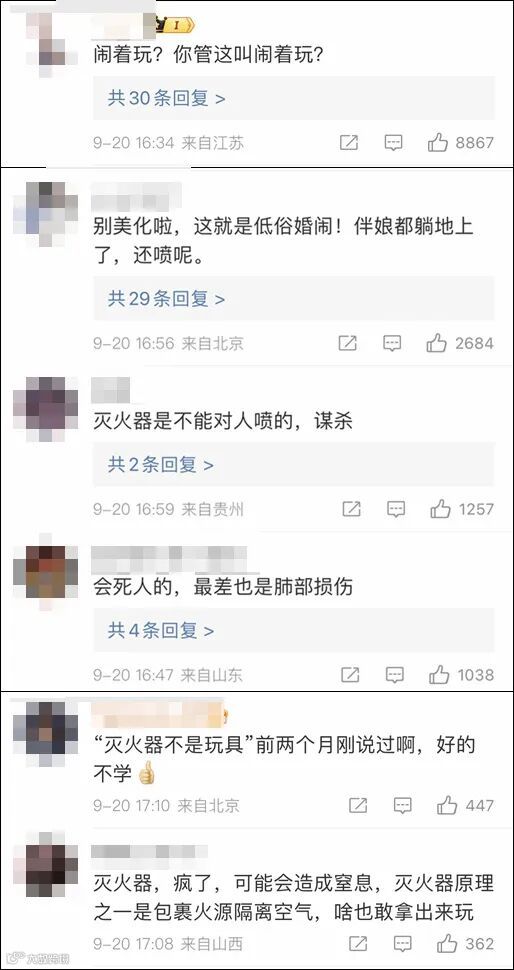Open avatar of 灭火器是不能对人喷的 commenter
Viewport: 514px width, 970px height.
46,408
